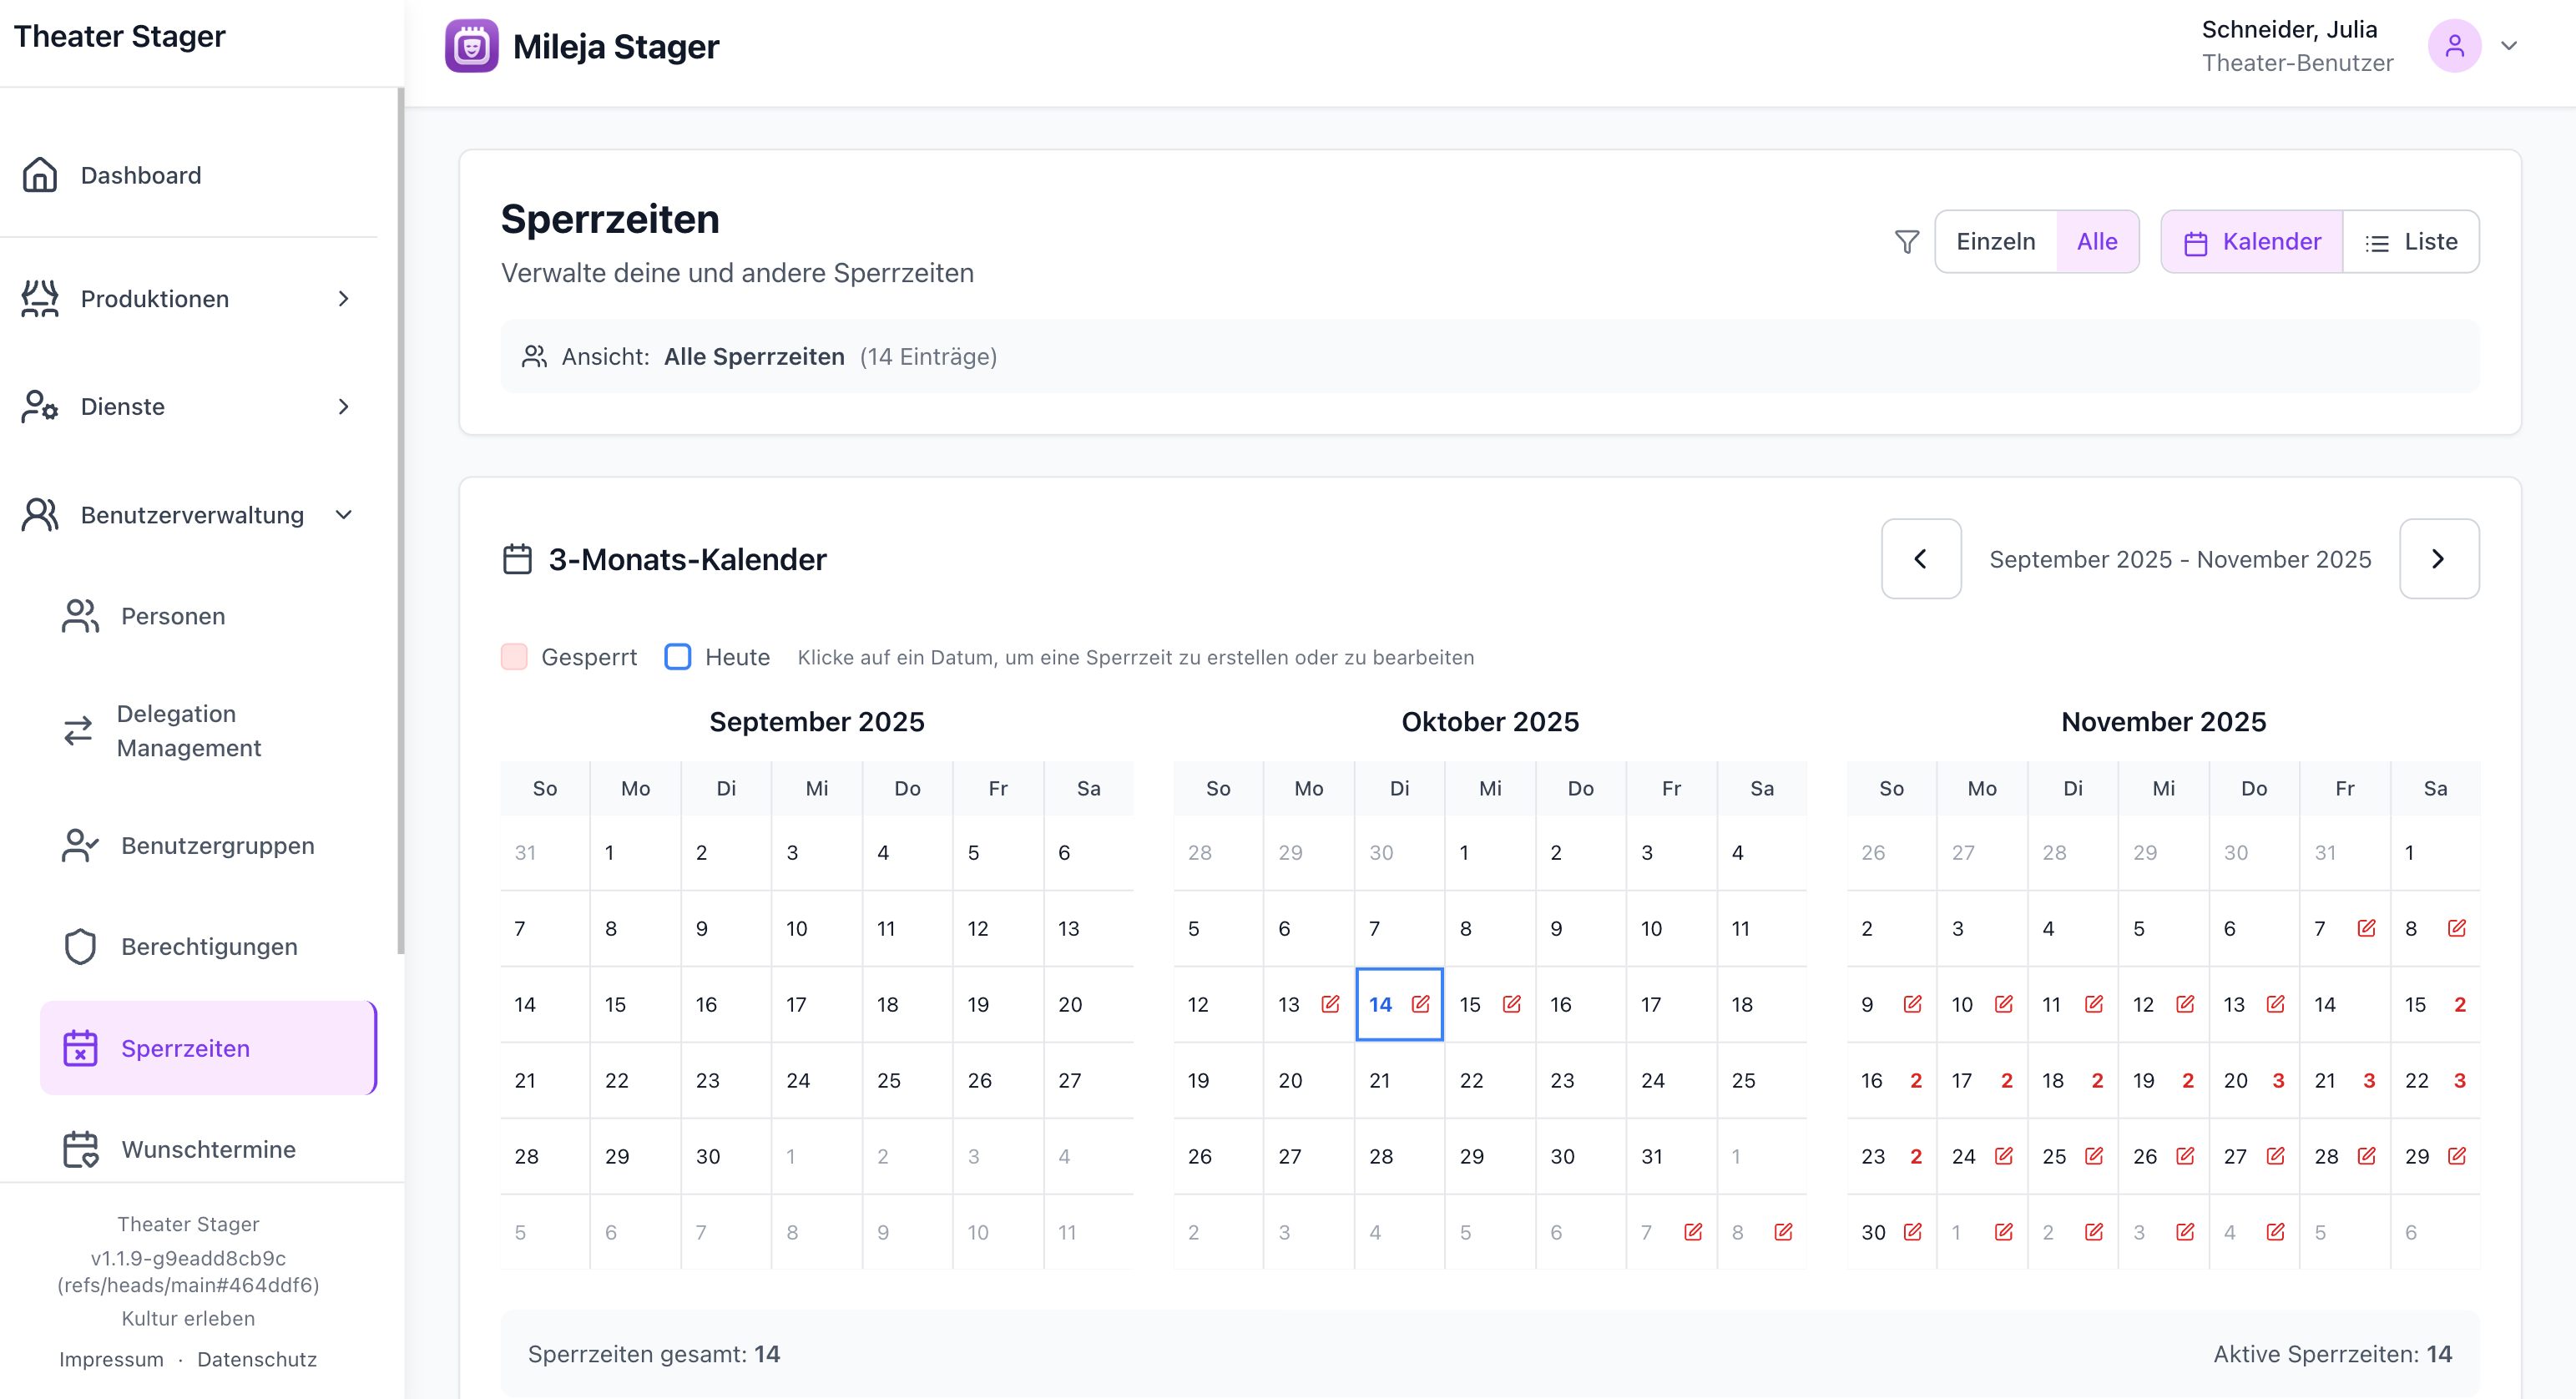Click edit icon on November 7
This screenshot has width=2576, height=1399.
coord(2366,928)
